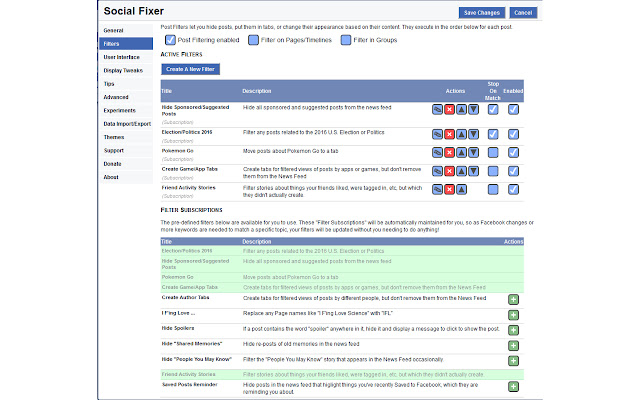Enable Filter in Groups checkbox

tap(347, 39)
